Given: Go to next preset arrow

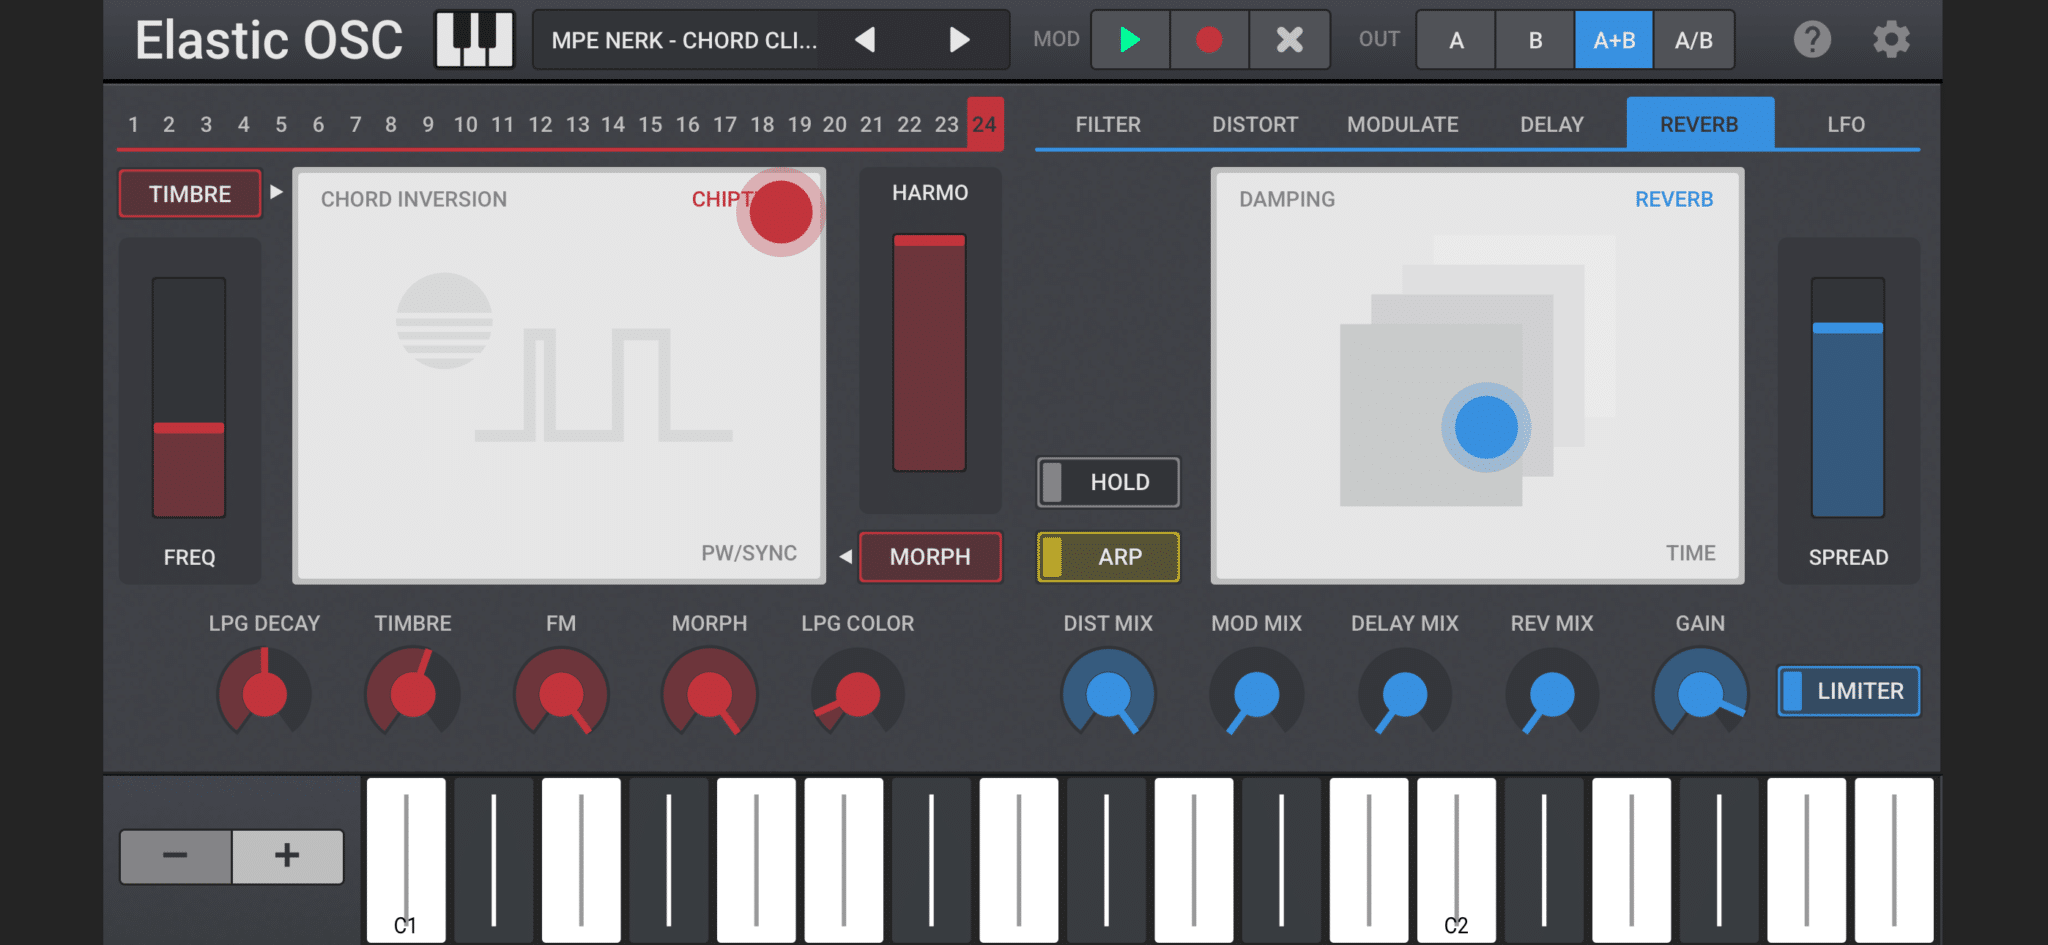Looking at the screenshot, I should coord(959,40).
